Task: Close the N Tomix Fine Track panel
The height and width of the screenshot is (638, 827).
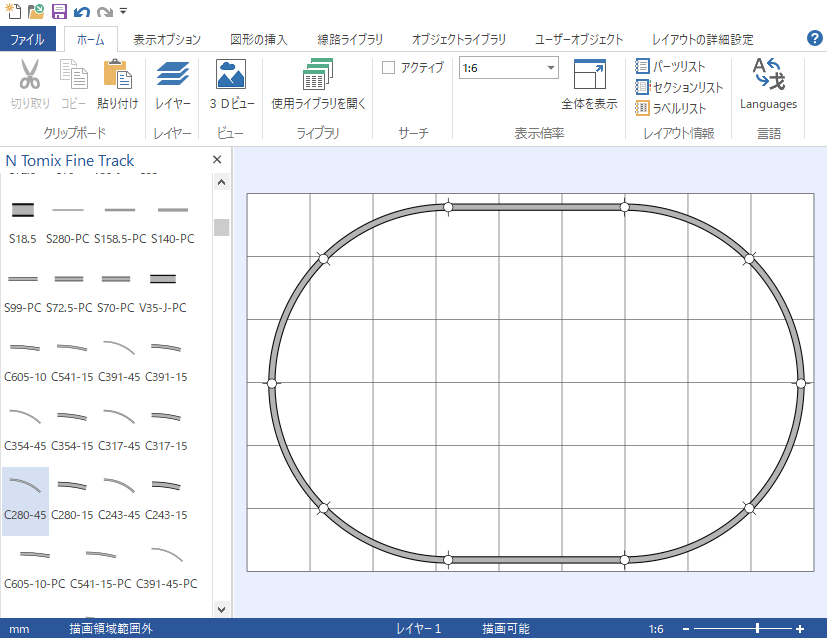Action: click(x=217, y=160)
